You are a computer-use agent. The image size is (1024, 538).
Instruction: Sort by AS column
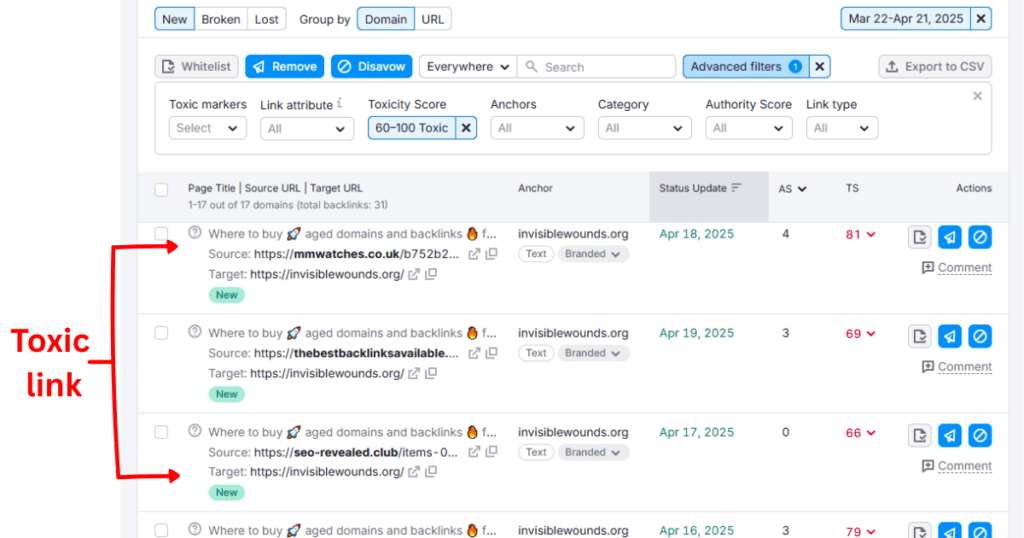(792, 189)
